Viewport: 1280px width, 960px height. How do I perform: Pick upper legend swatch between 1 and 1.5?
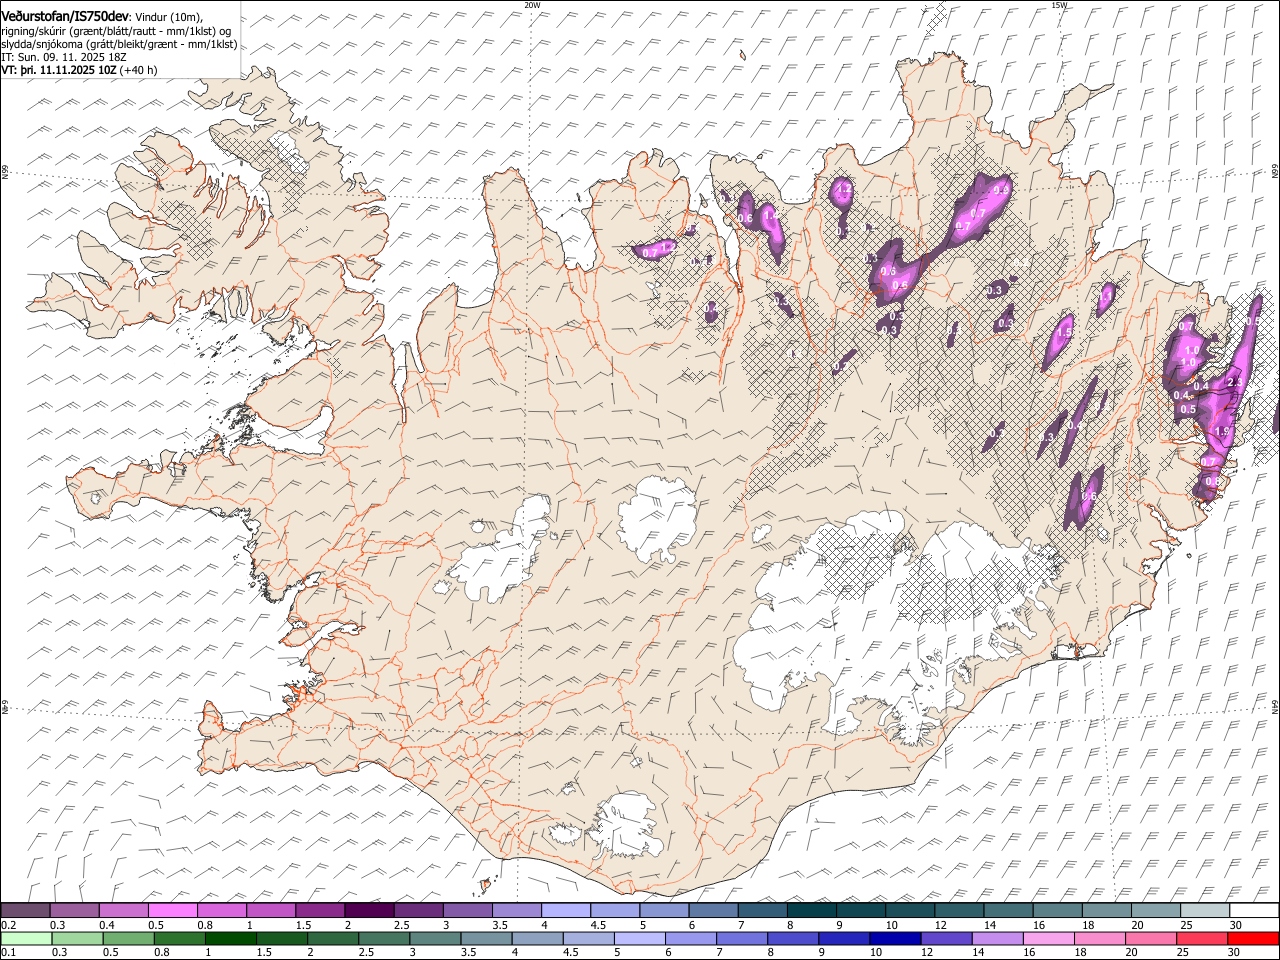tap(271, 911)
